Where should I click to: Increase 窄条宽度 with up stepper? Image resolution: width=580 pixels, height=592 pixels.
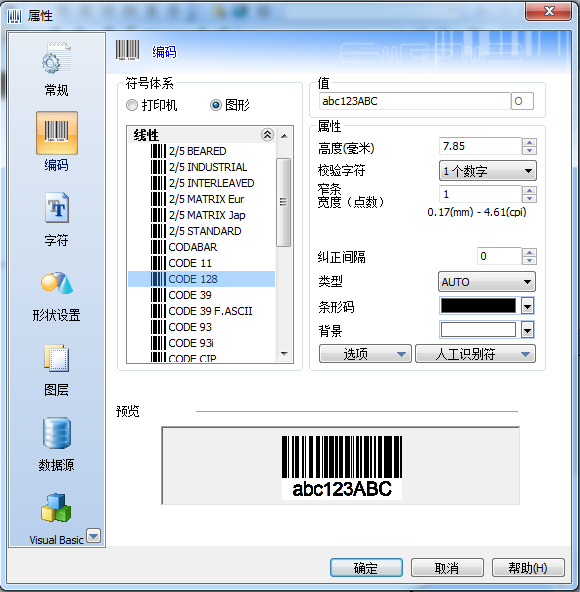pos(529,190)
